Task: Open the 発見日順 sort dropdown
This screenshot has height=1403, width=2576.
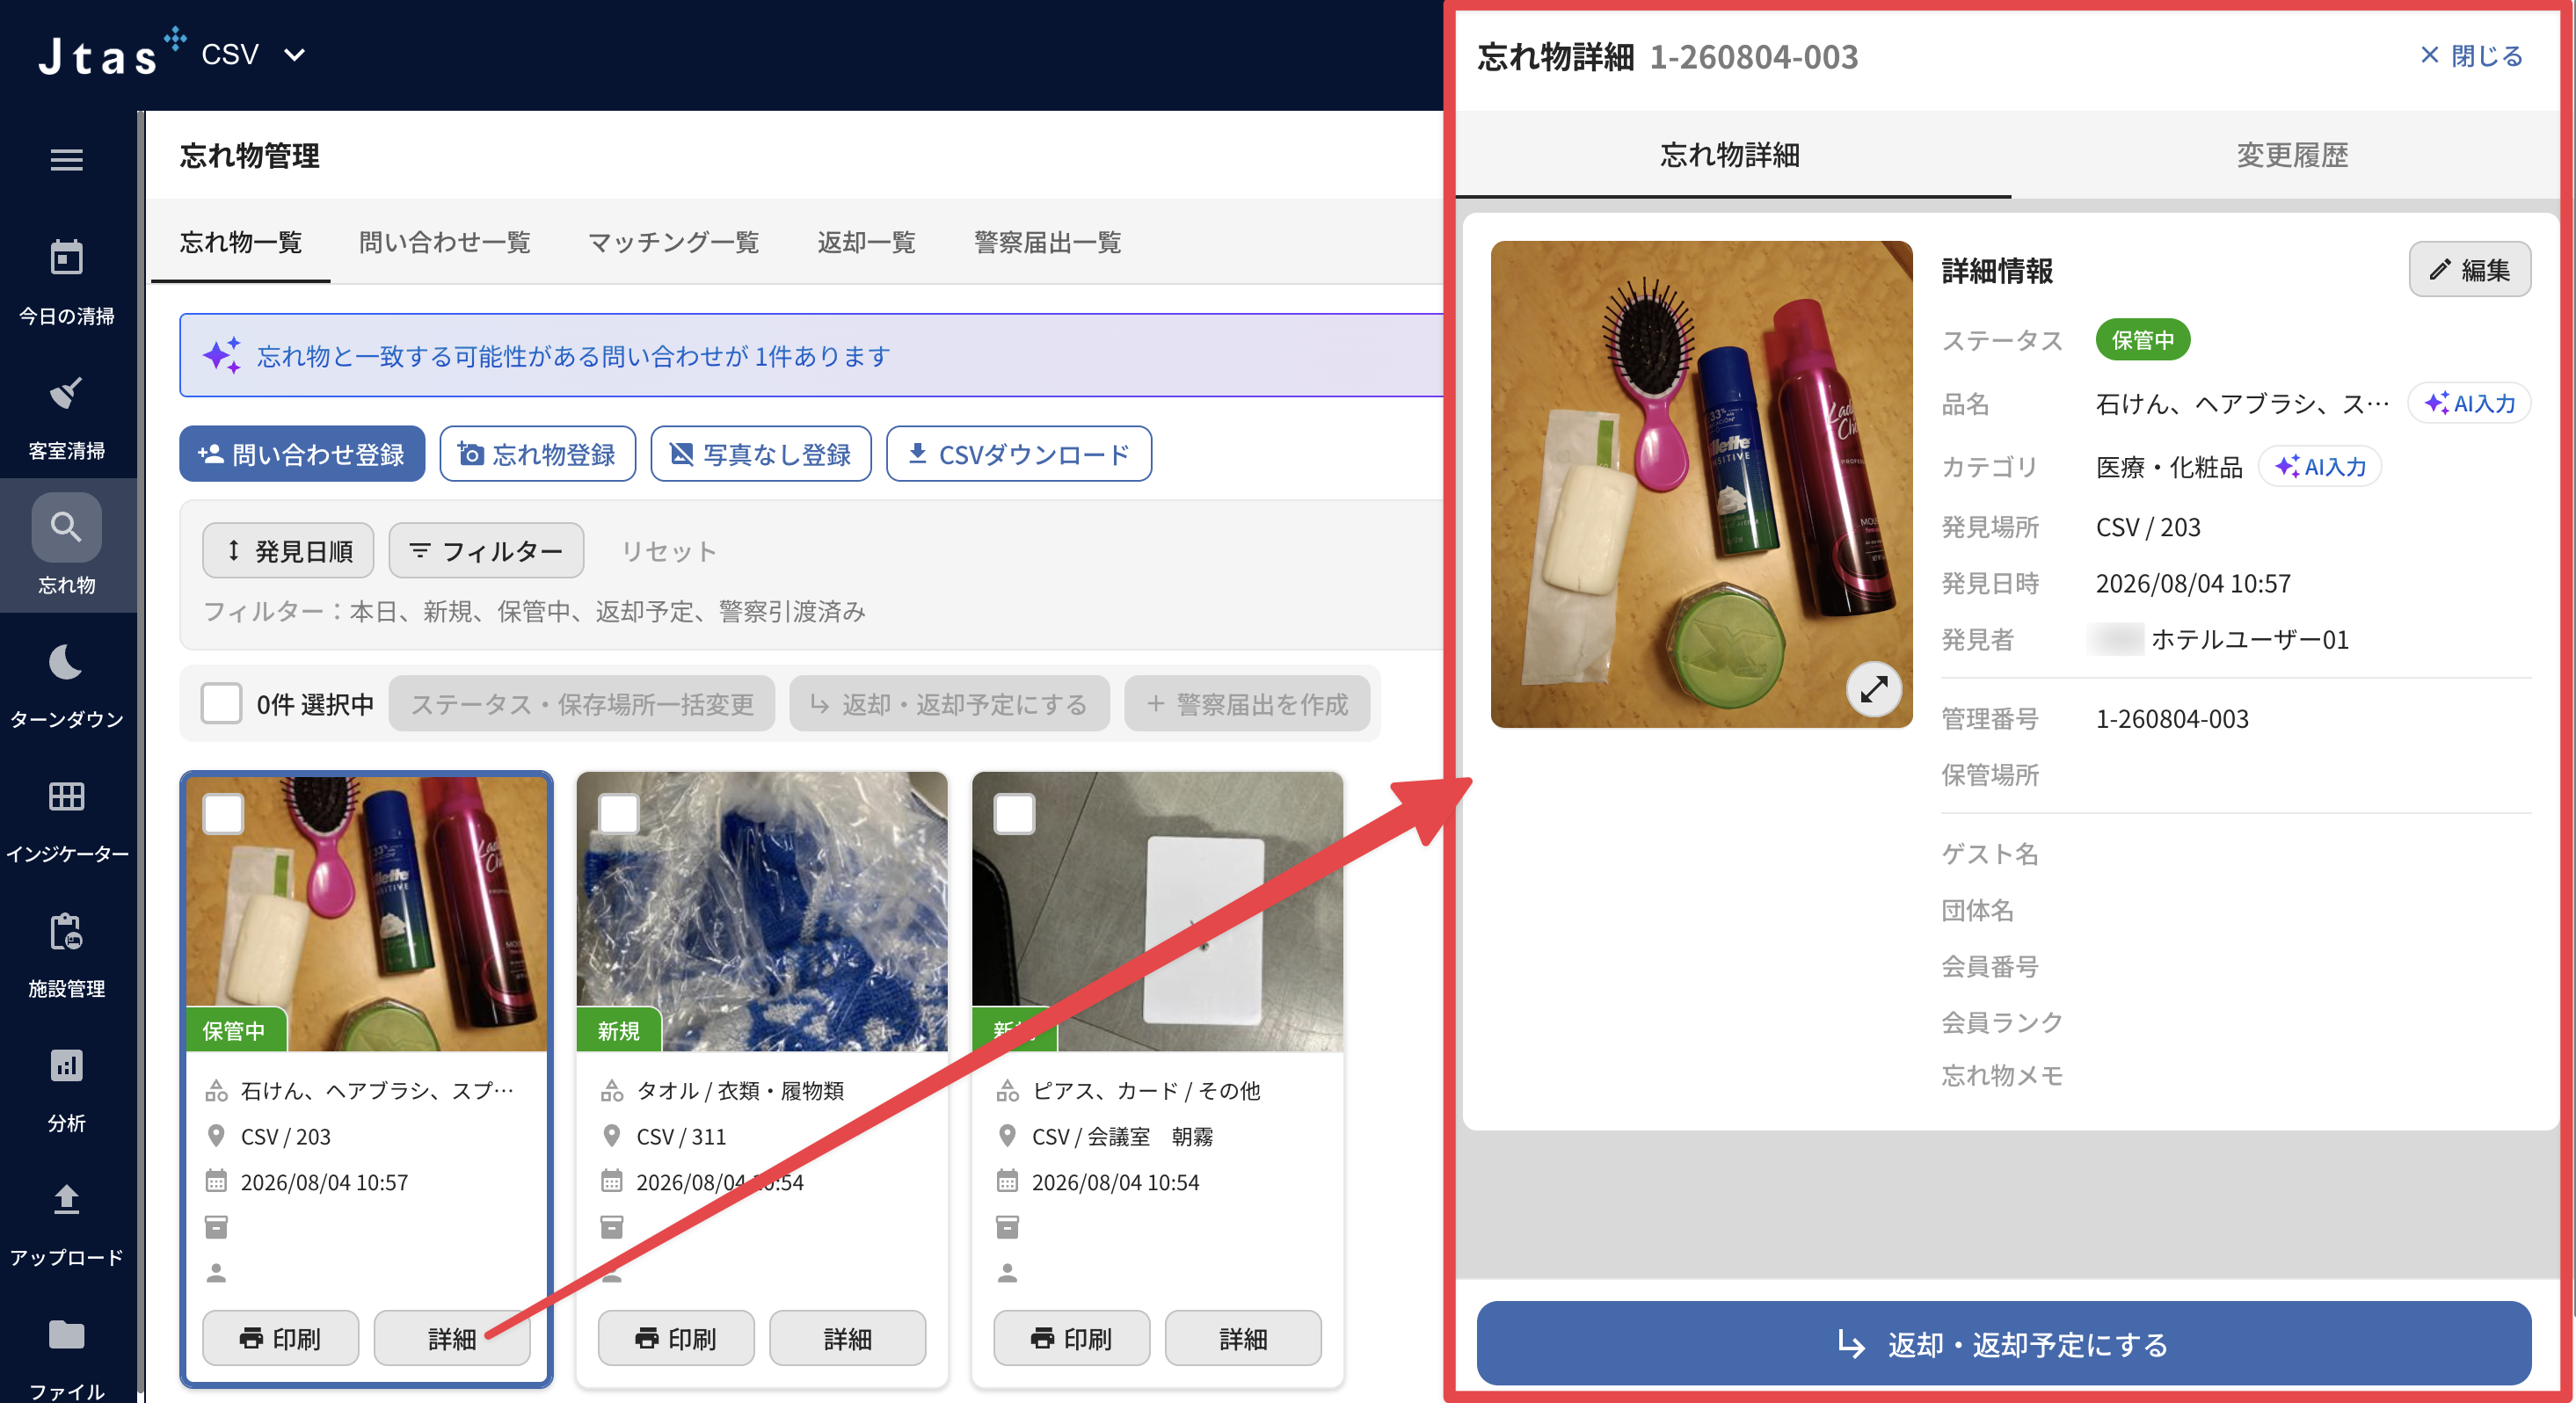Action: point(288,550)
